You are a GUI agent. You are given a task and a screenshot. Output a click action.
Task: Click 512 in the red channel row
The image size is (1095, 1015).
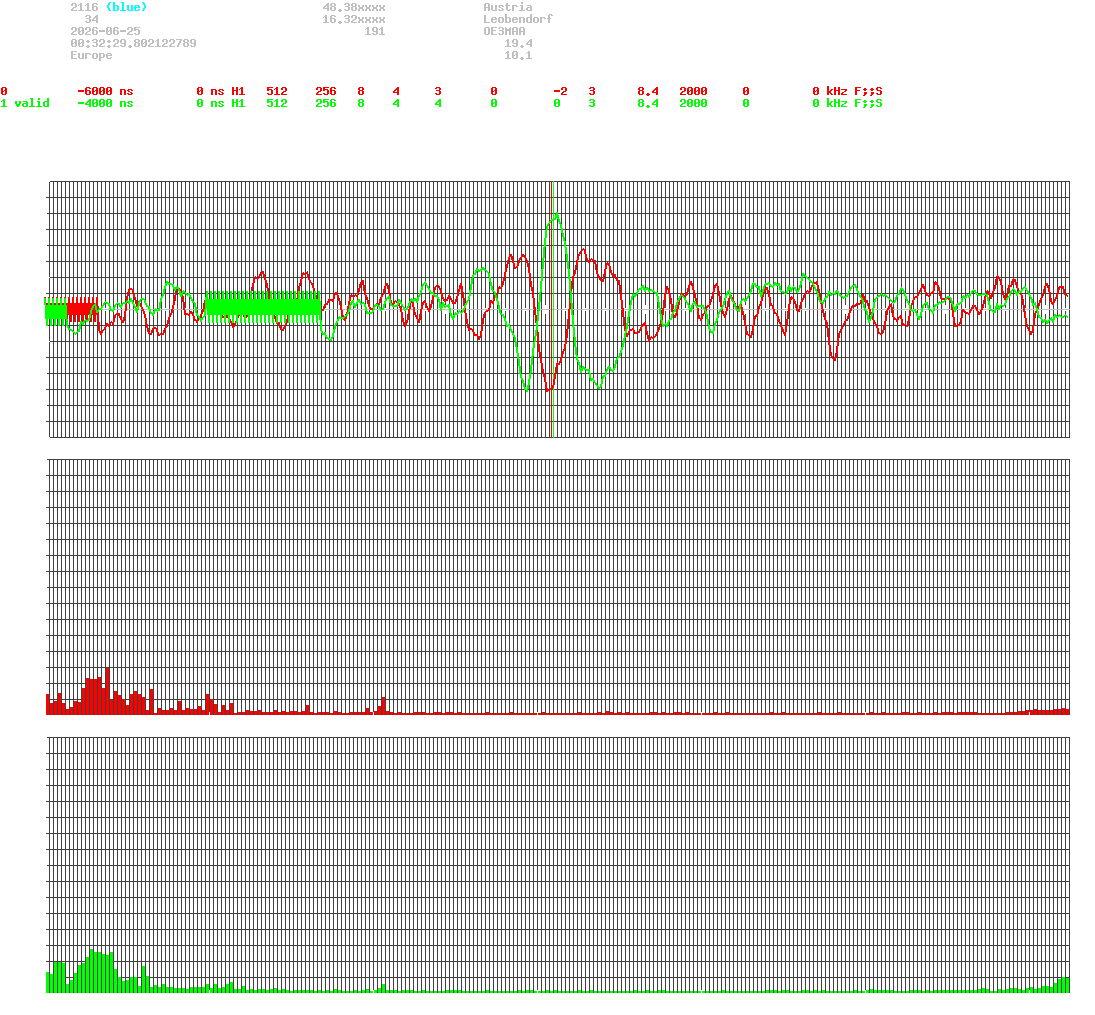coord(277,92)
